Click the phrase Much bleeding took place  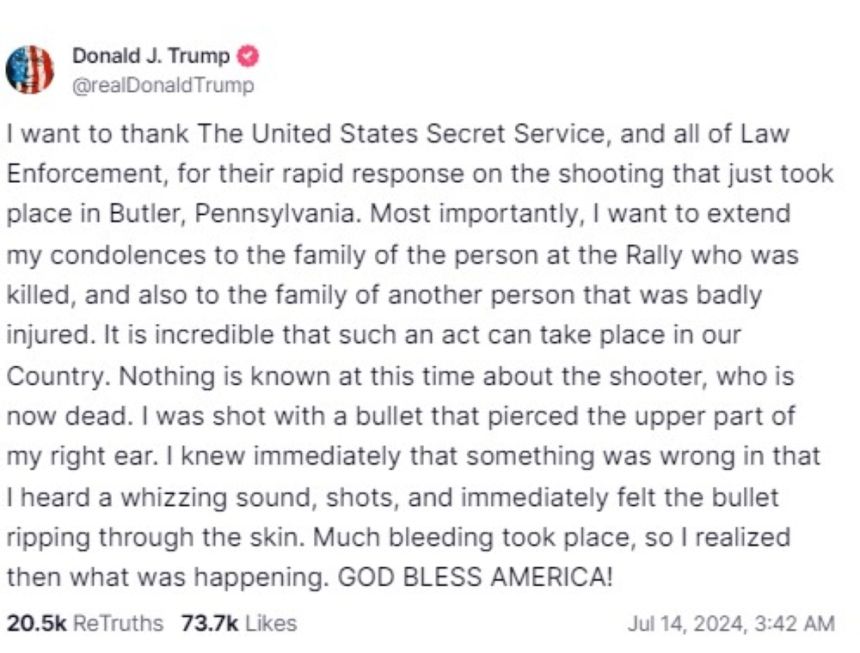click(x=471, y=538)
